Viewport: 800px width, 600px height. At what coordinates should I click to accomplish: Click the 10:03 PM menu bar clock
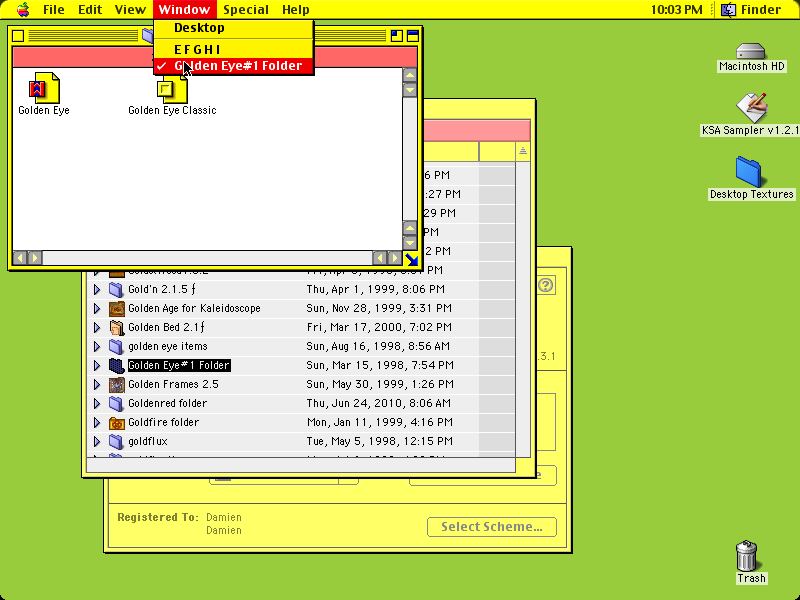[x=677, y=9]
